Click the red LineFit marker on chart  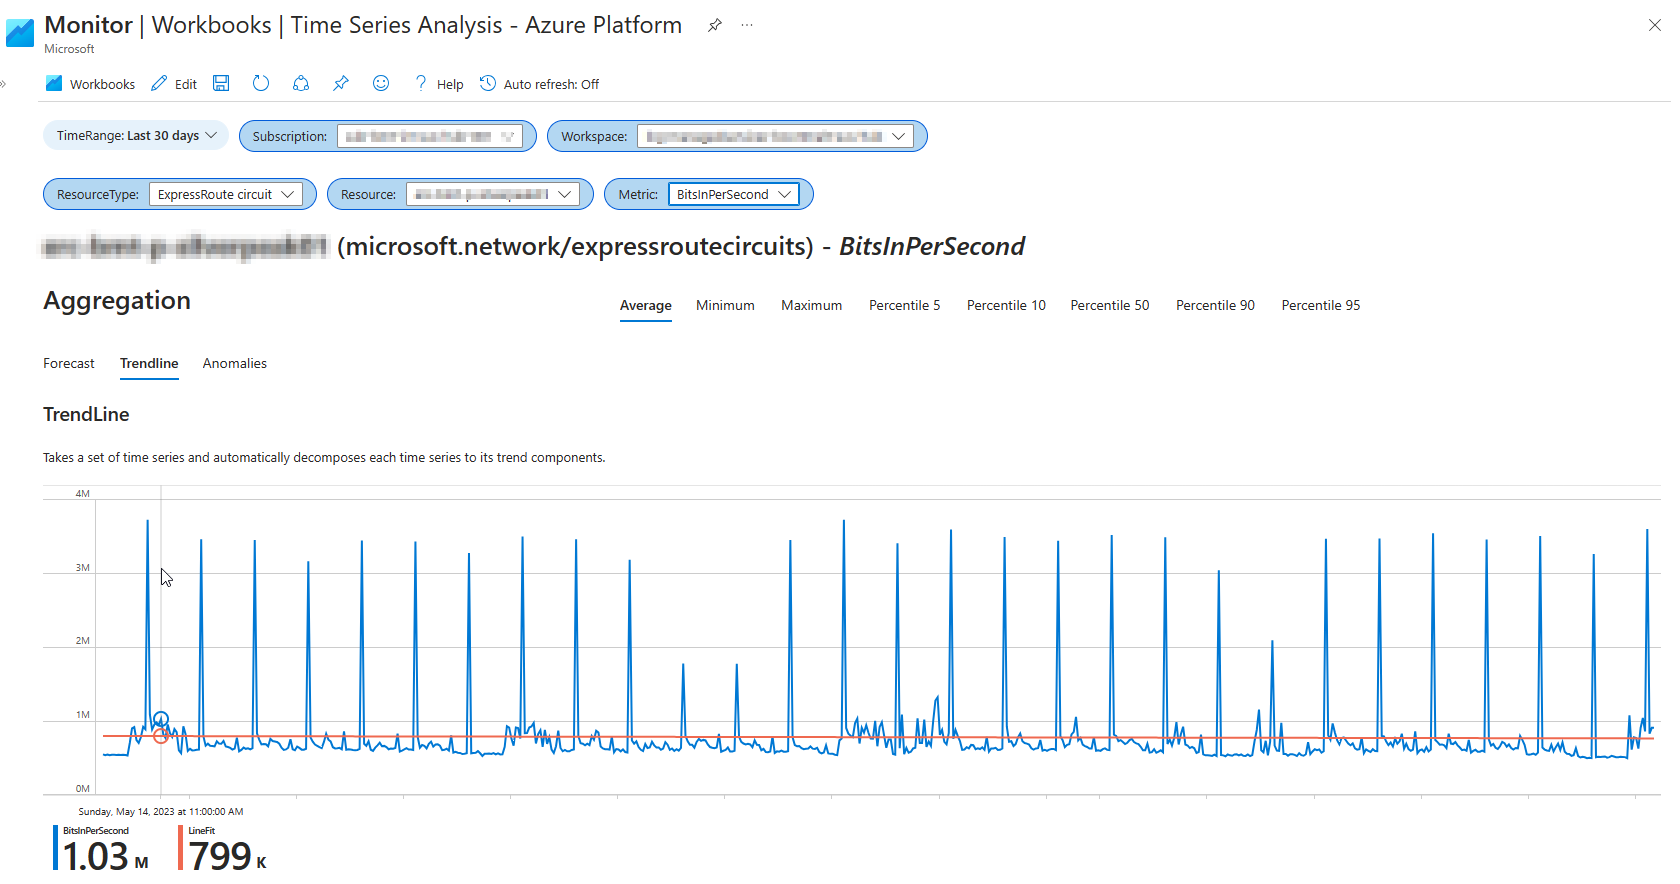(x=161, y=736)
